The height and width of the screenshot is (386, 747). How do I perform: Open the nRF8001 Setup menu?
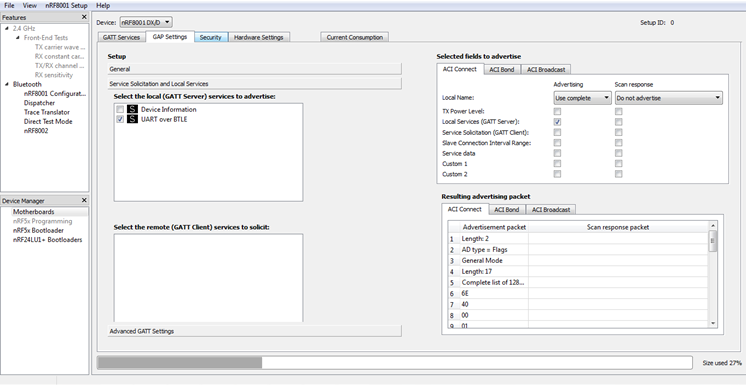[66, 6]
